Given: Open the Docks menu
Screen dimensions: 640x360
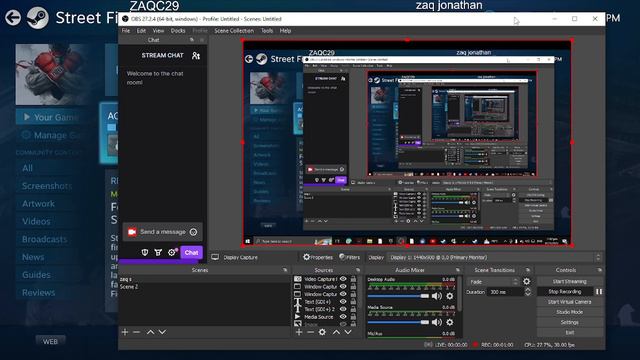Looking at the screenshot, I should pyautogui.click(x=178, y=31).
